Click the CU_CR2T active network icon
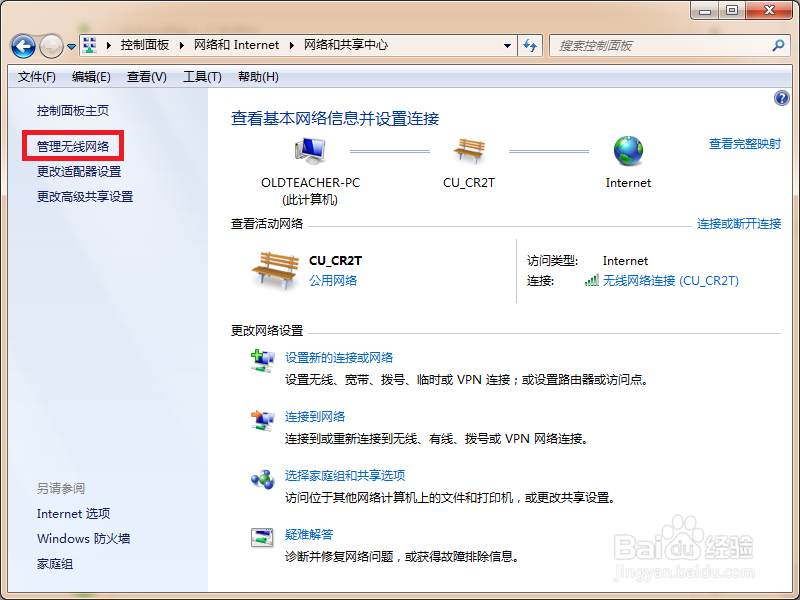This screenshot has height=600, width=800. [x=275, y=268]
